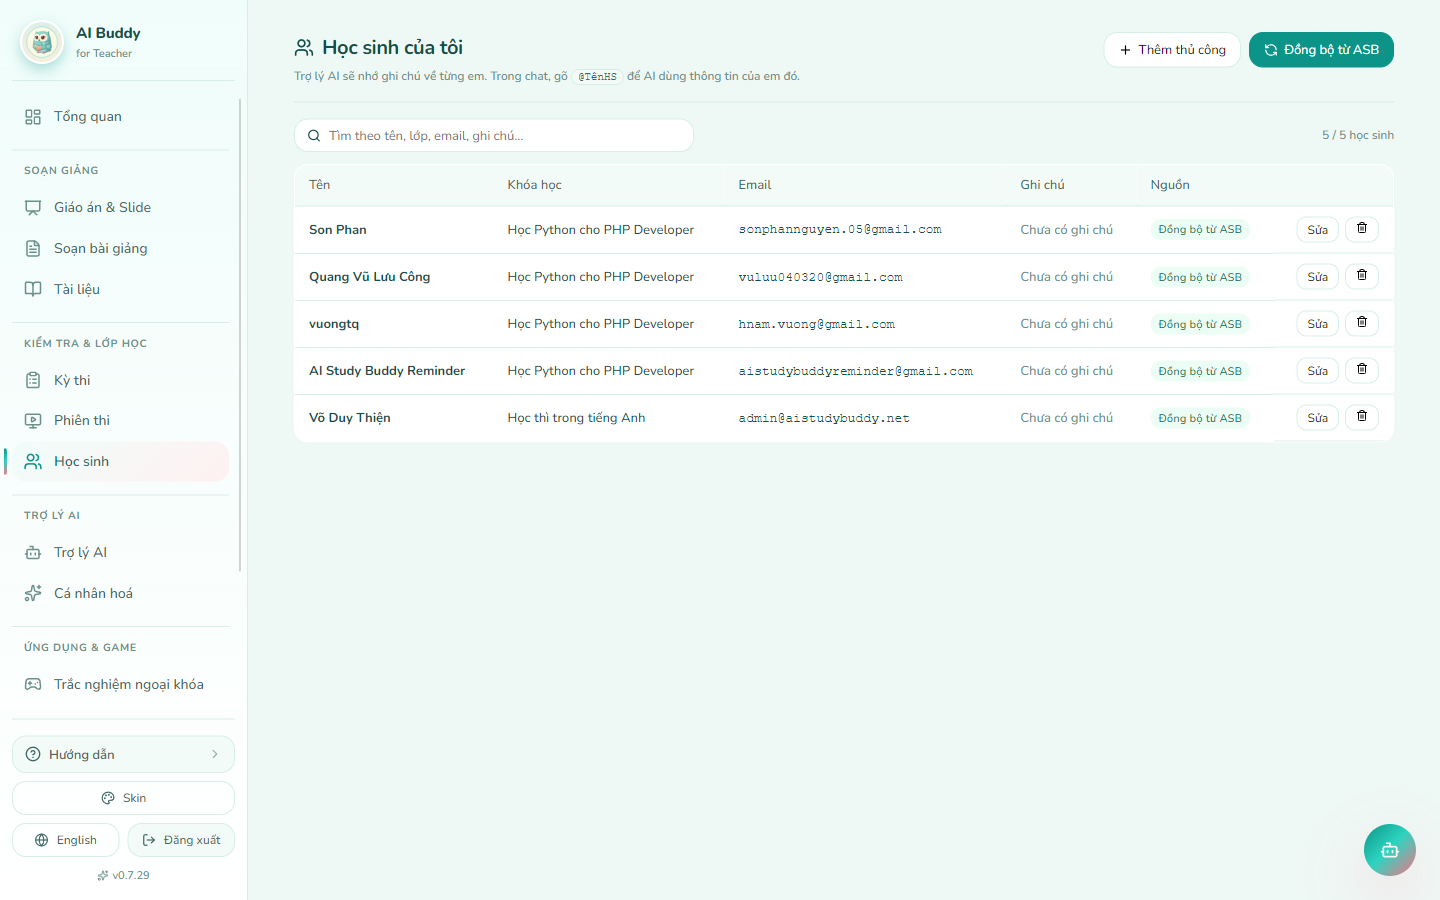Click the 'Học thi trong tiếng Anh' course cell
This screenshot has height=900, width=1440.
576,418
